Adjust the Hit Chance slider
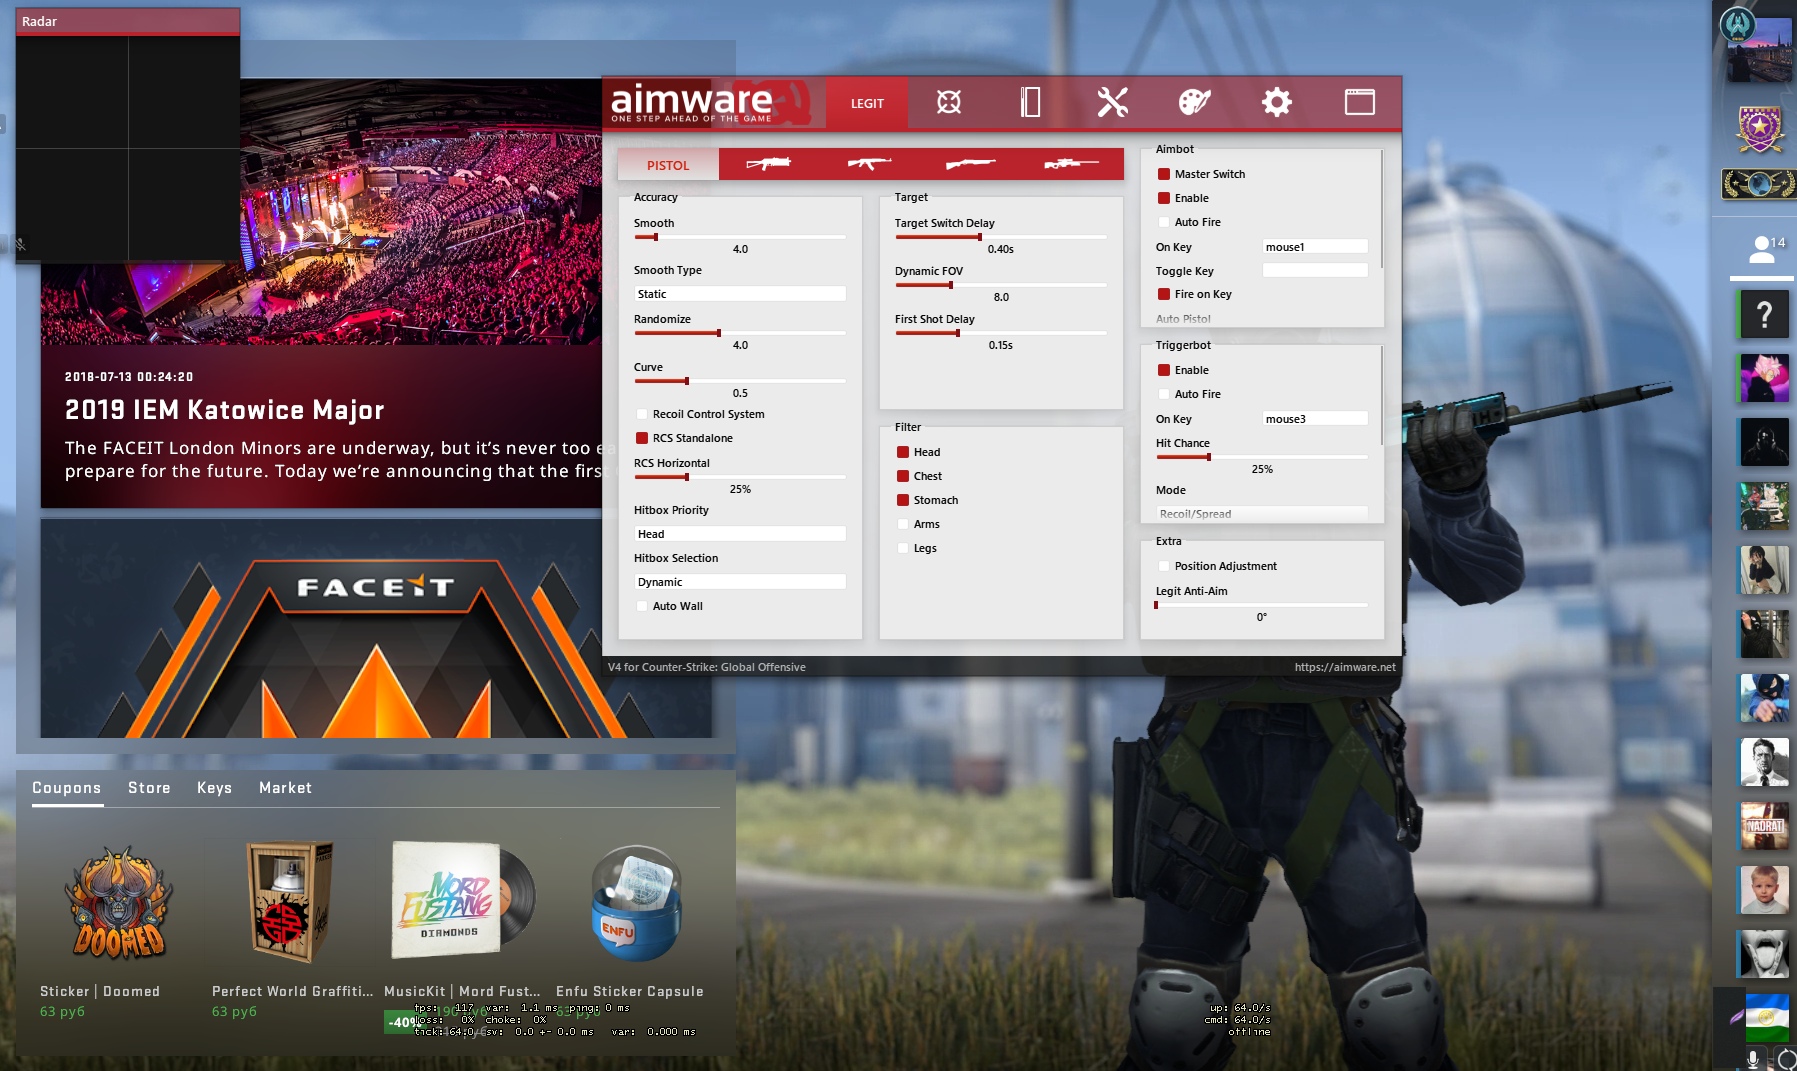The height and width of the screenshot is (1071, 1797). tap(1262, 457)
